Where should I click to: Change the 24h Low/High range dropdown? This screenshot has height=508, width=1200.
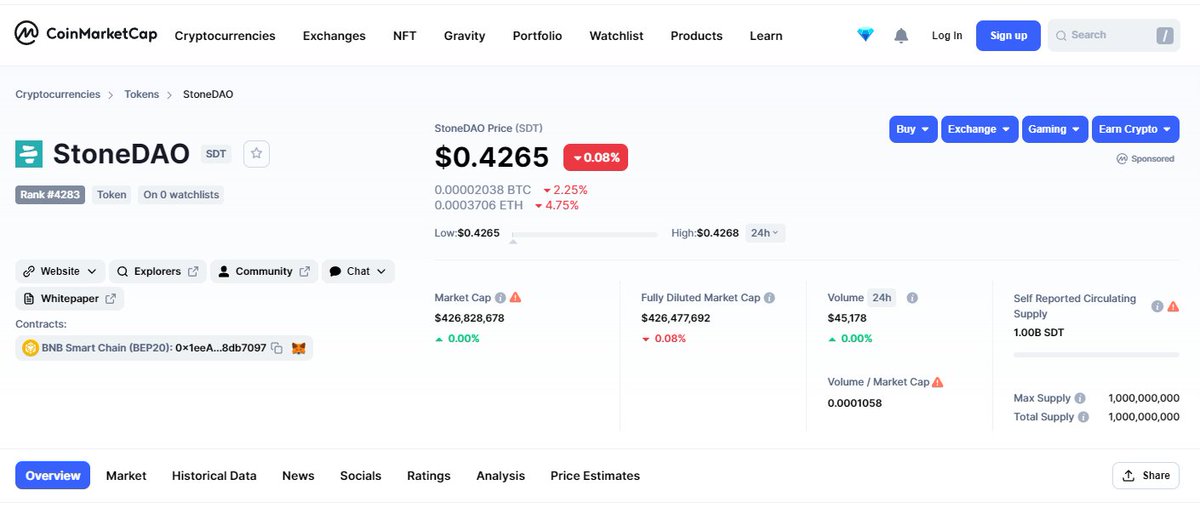point(766,233)
